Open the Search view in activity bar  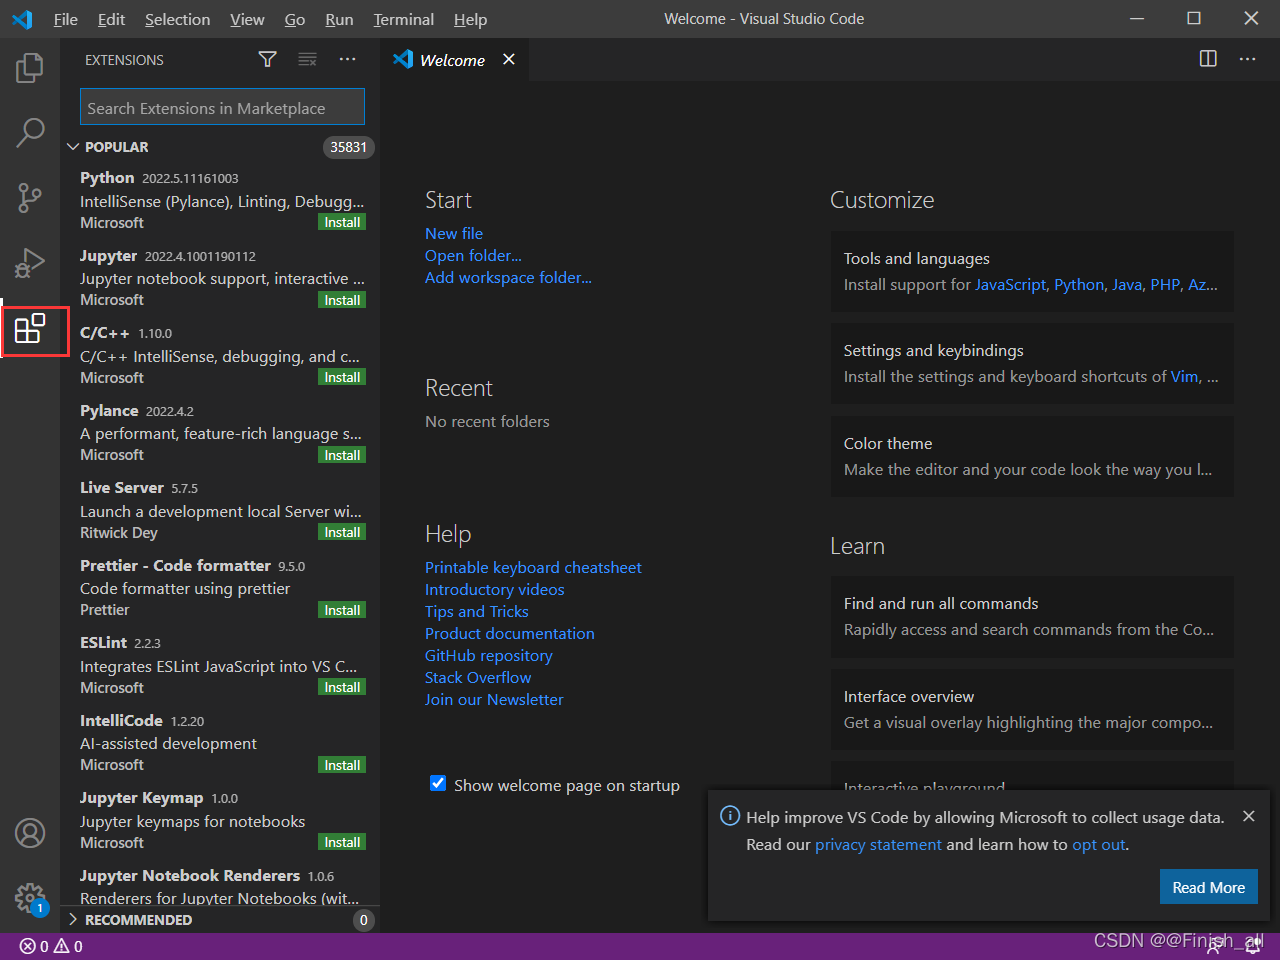[30, 132]
